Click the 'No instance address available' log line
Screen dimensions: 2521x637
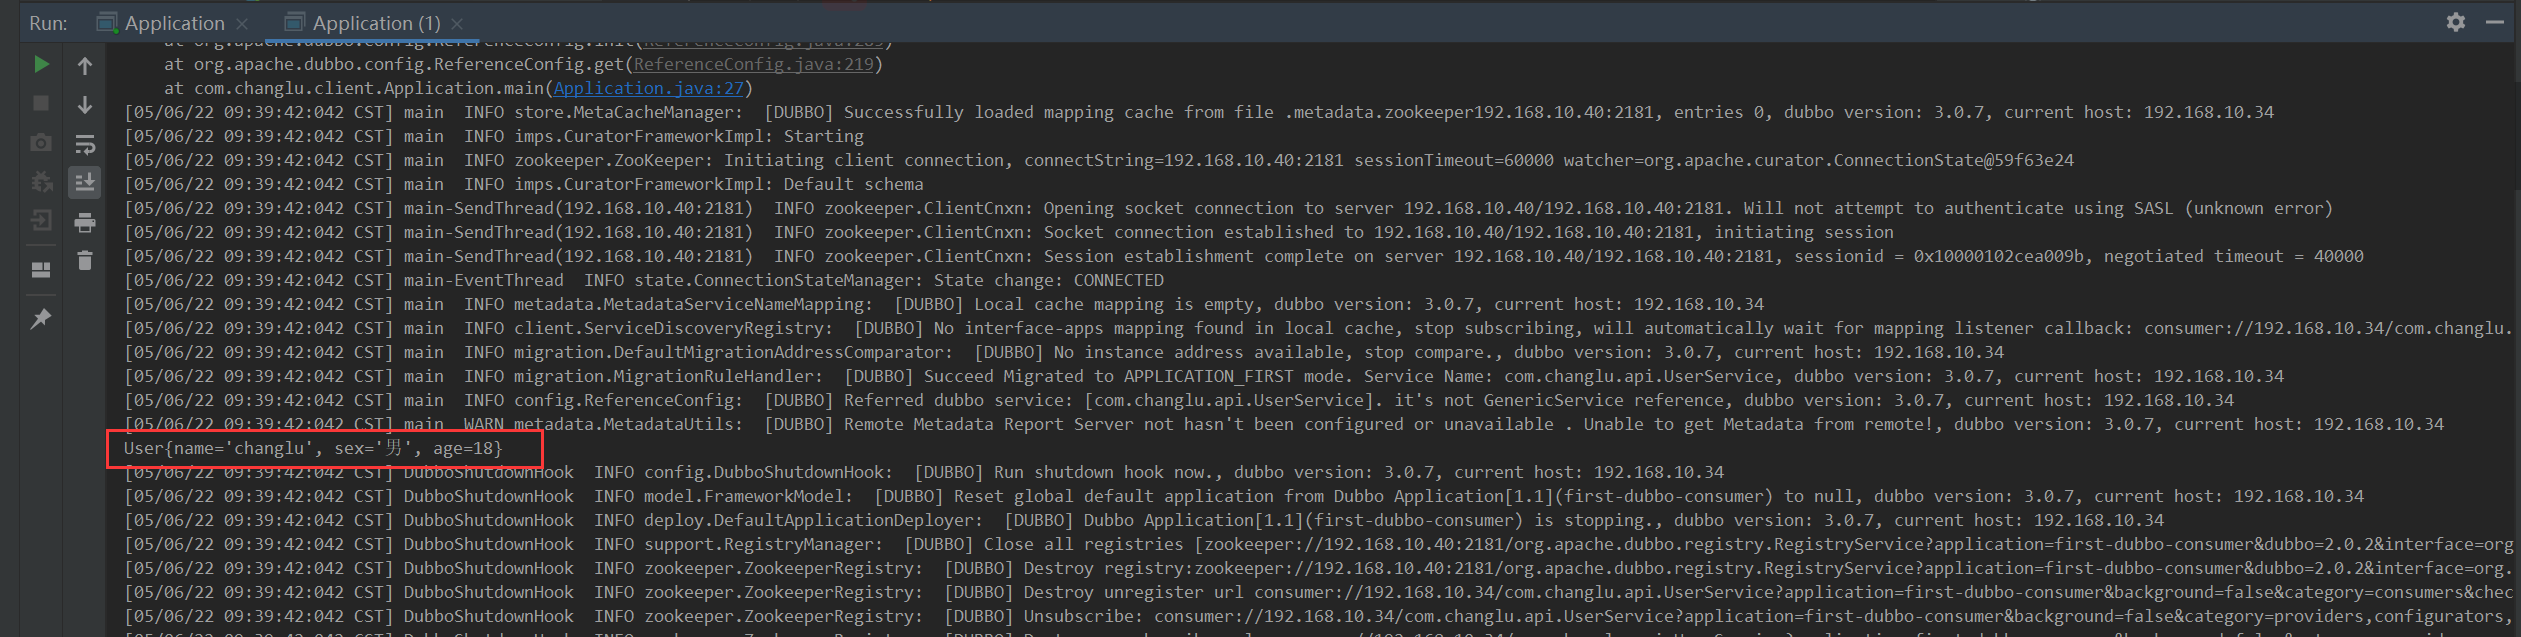(x=1064, y=352)
